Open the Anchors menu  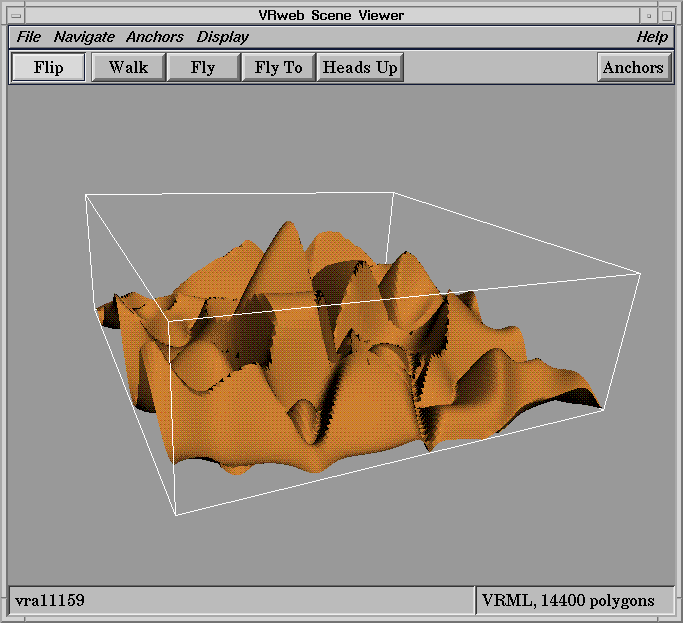tap(155, 37)
